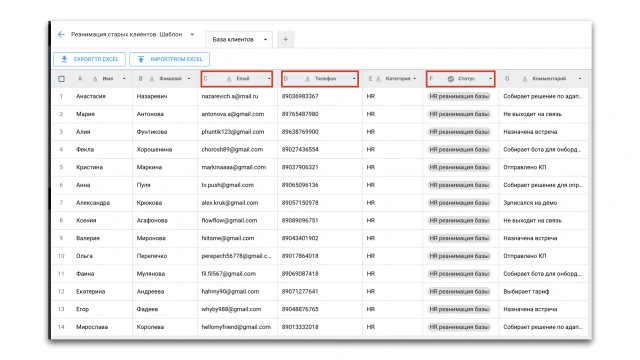Click the text-type icon in the Фамилия header

(151, 79)
